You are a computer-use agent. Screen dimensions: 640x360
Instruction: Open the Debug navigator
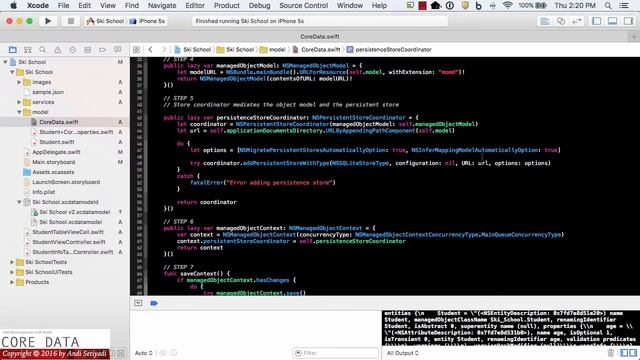click(87, 50)
